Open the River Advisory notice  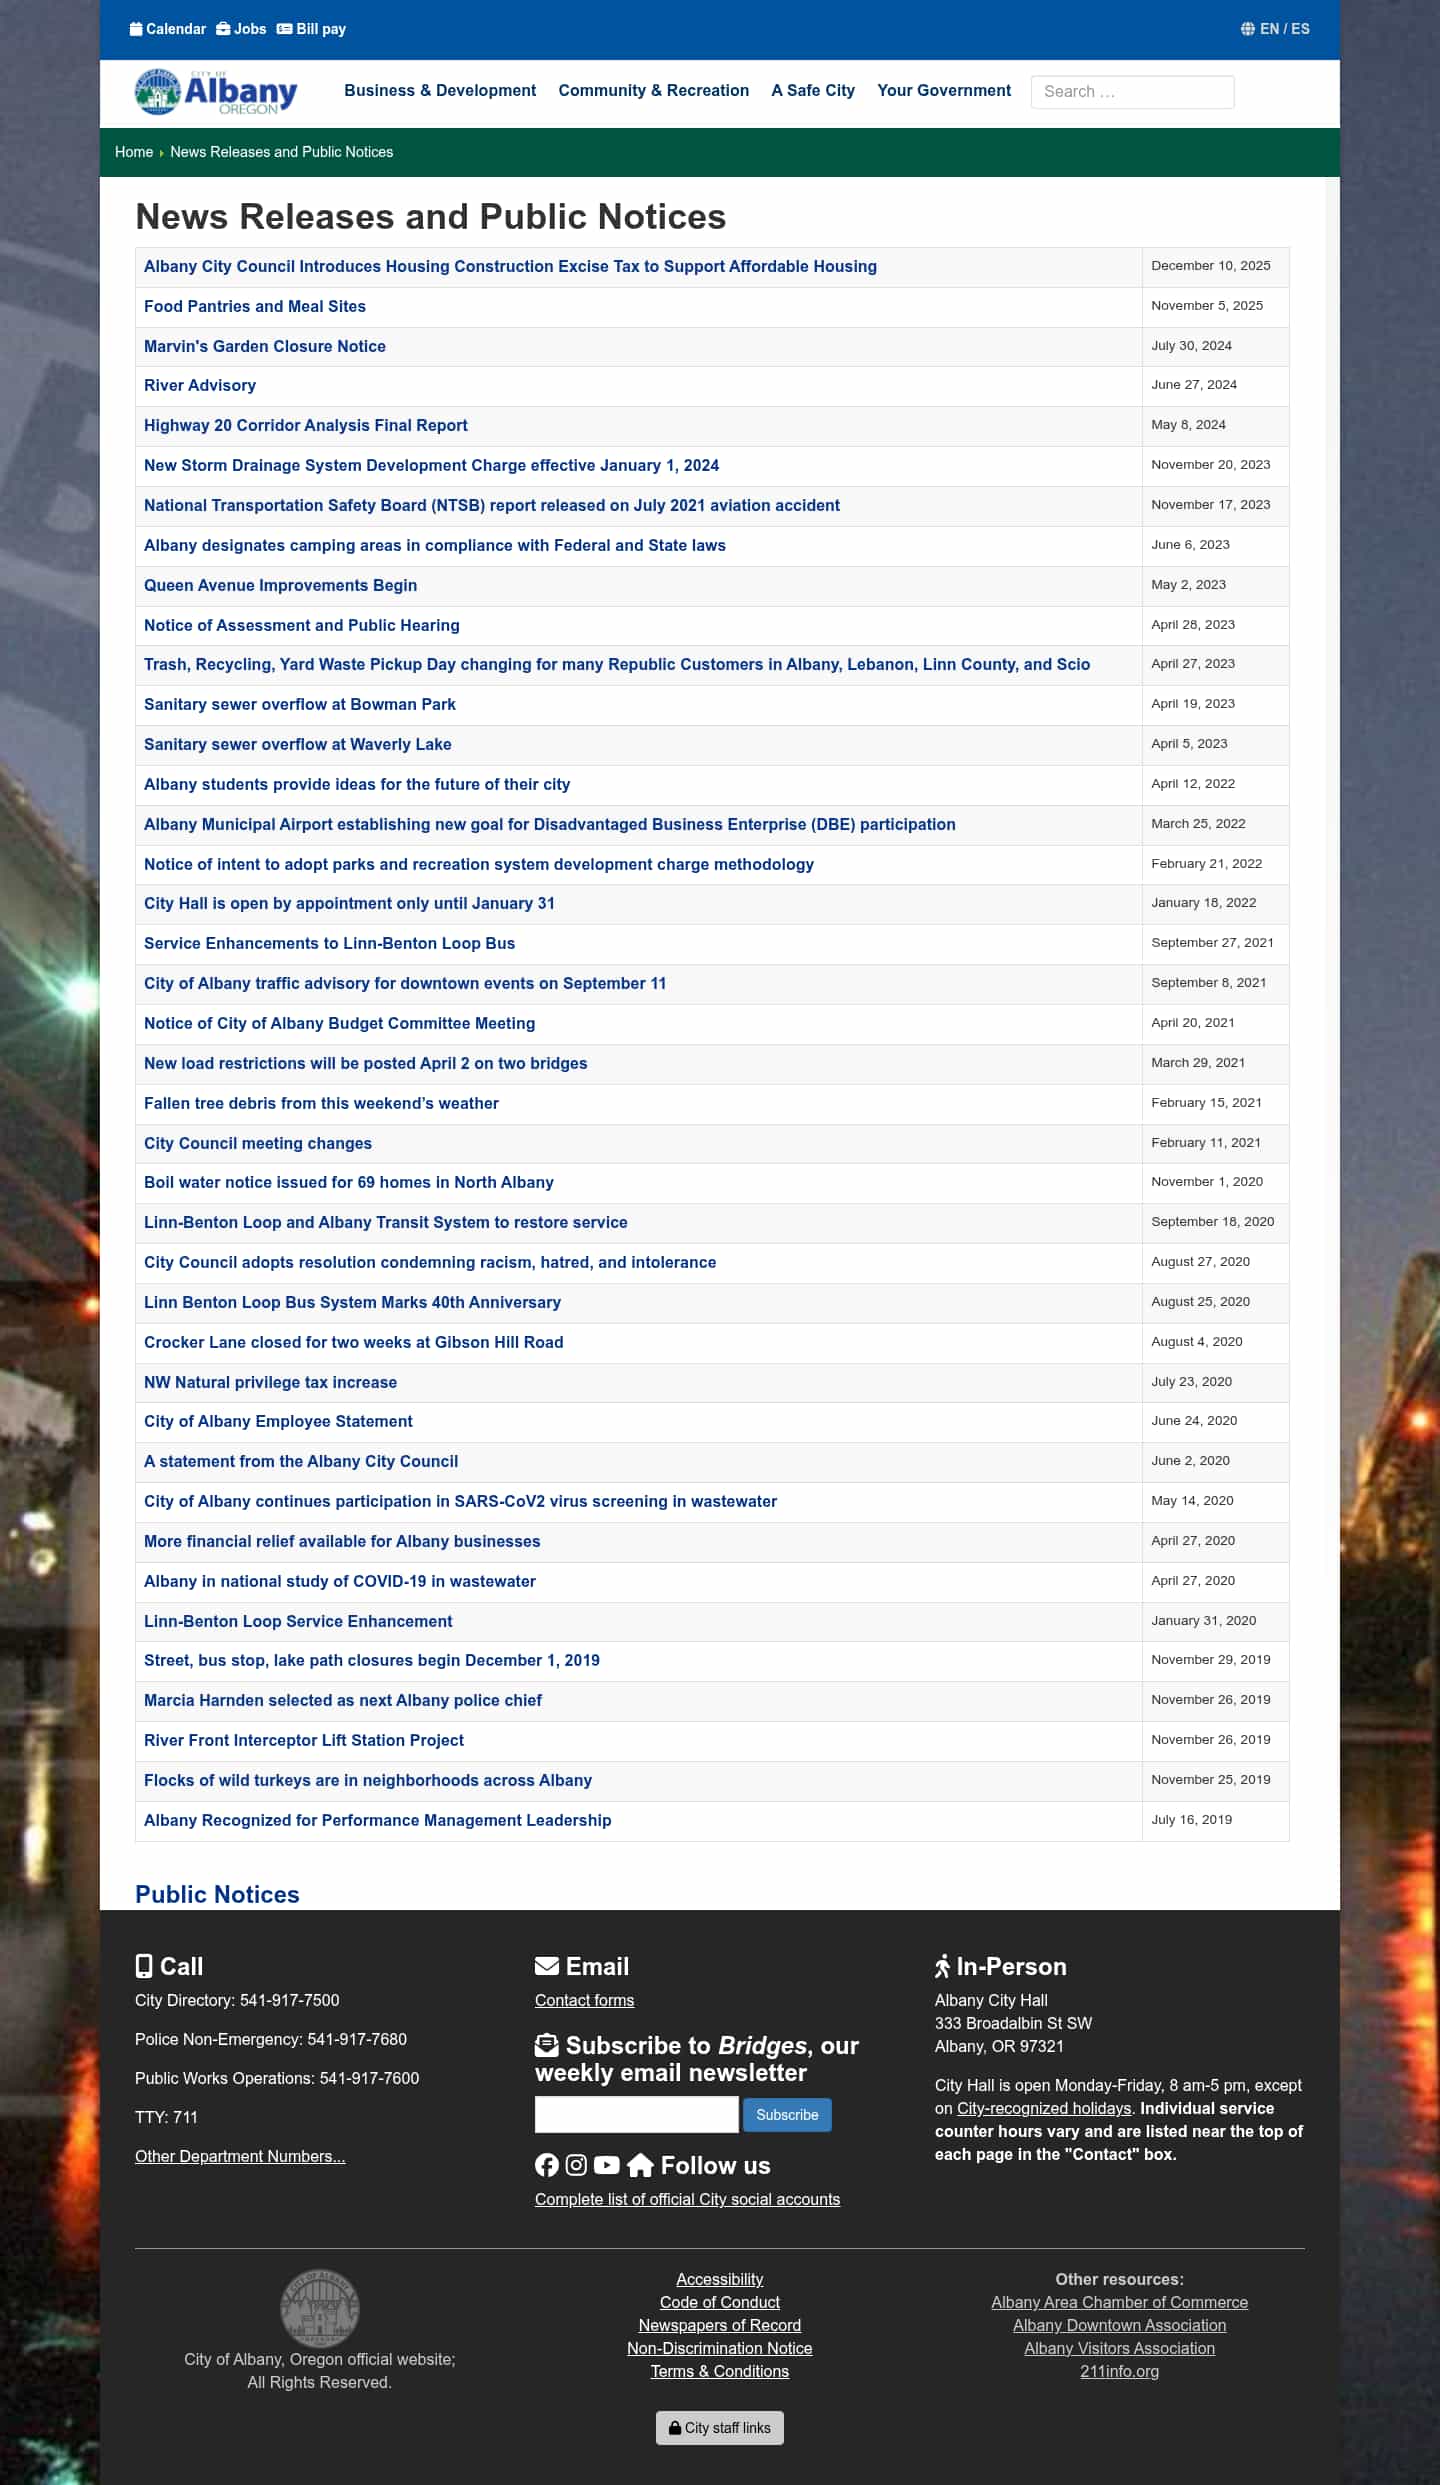[x=200, y=386]
